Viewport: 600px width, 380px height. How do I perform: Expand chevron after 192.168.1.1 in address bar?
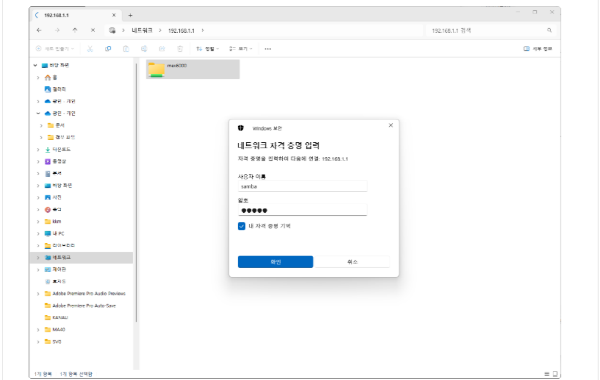[x=202, y=30]
